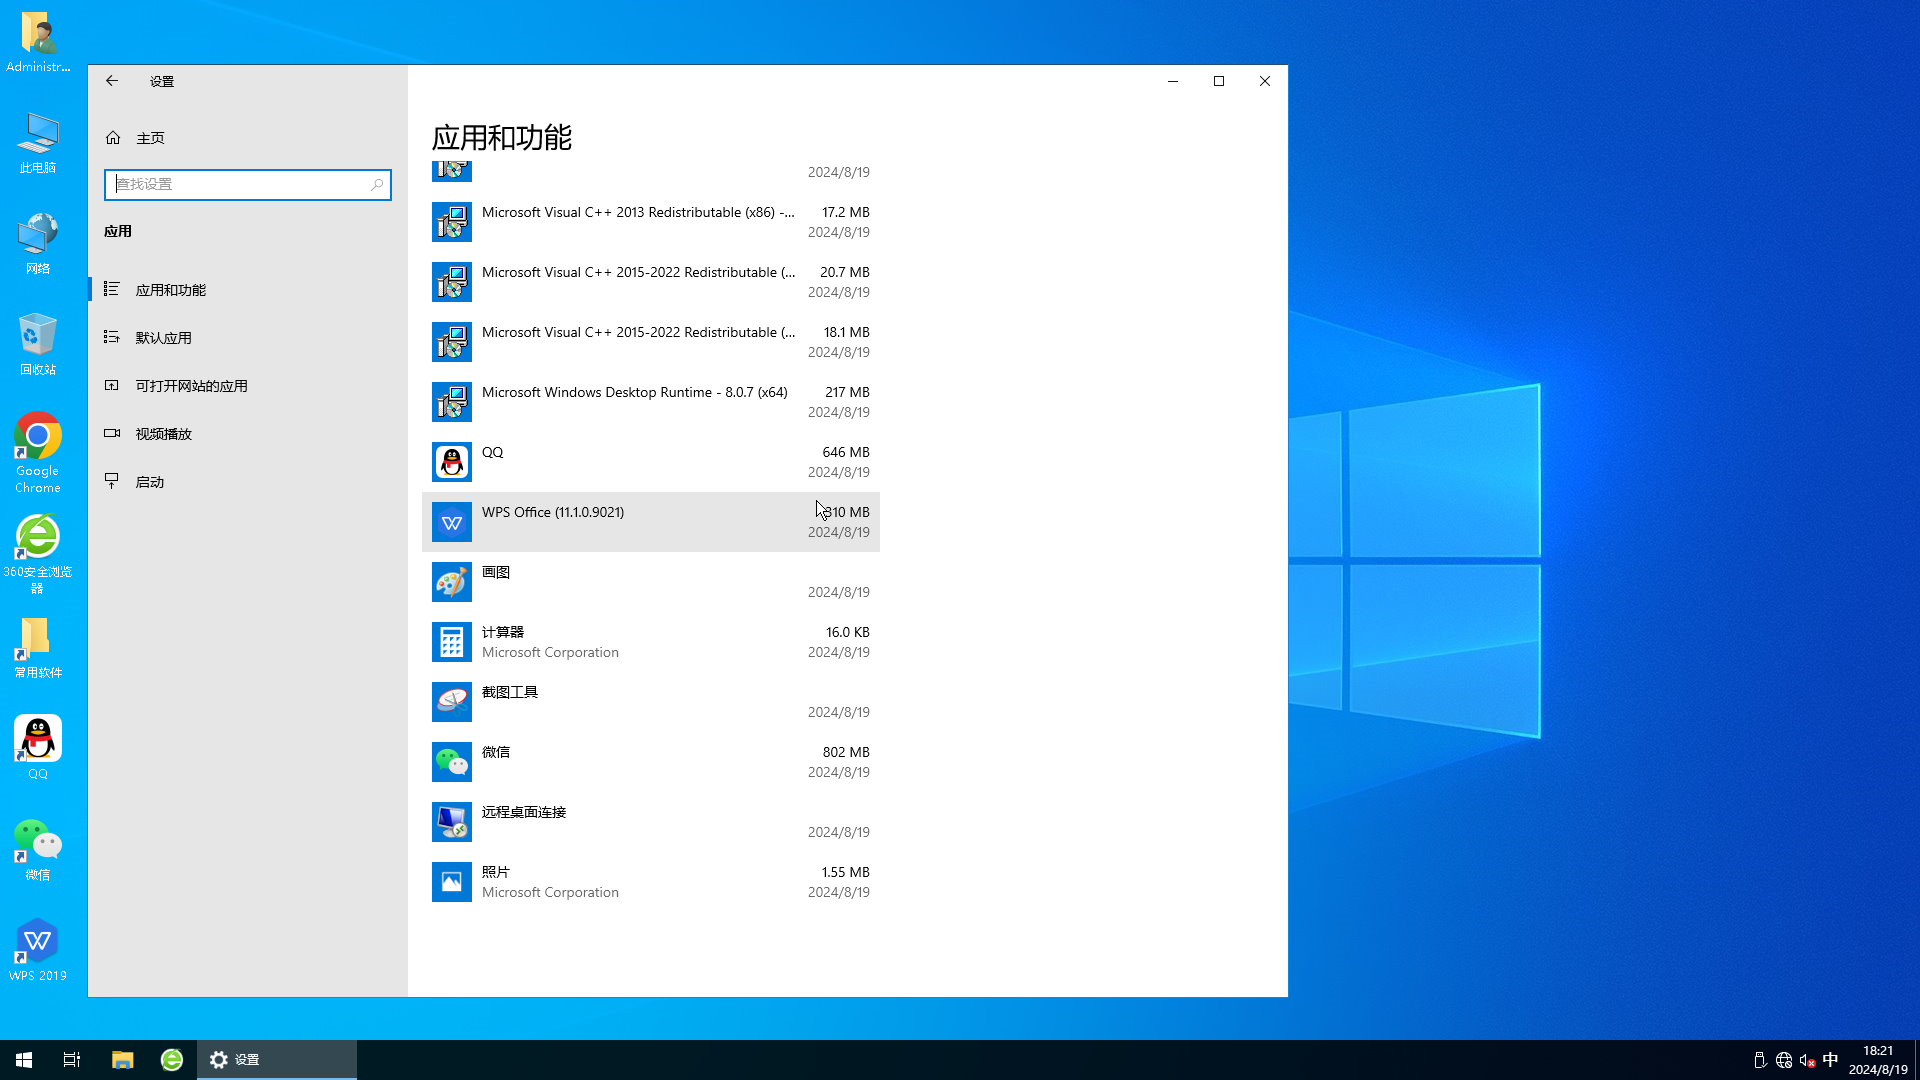Click the QQ penguin icon in app list

pyautogui.click(x=452, y=462)
